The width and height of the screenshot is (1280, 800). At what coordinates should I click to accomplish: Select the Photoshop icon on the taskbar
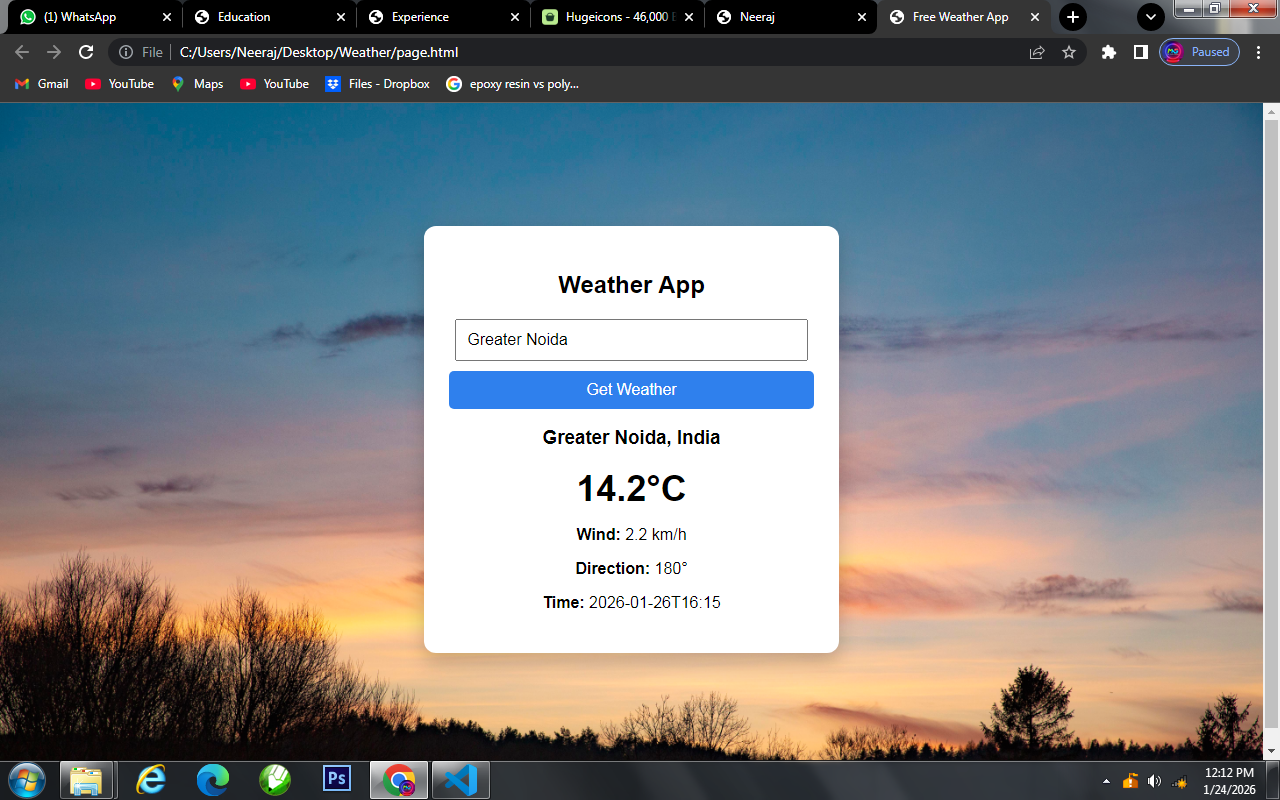(337, 780)
